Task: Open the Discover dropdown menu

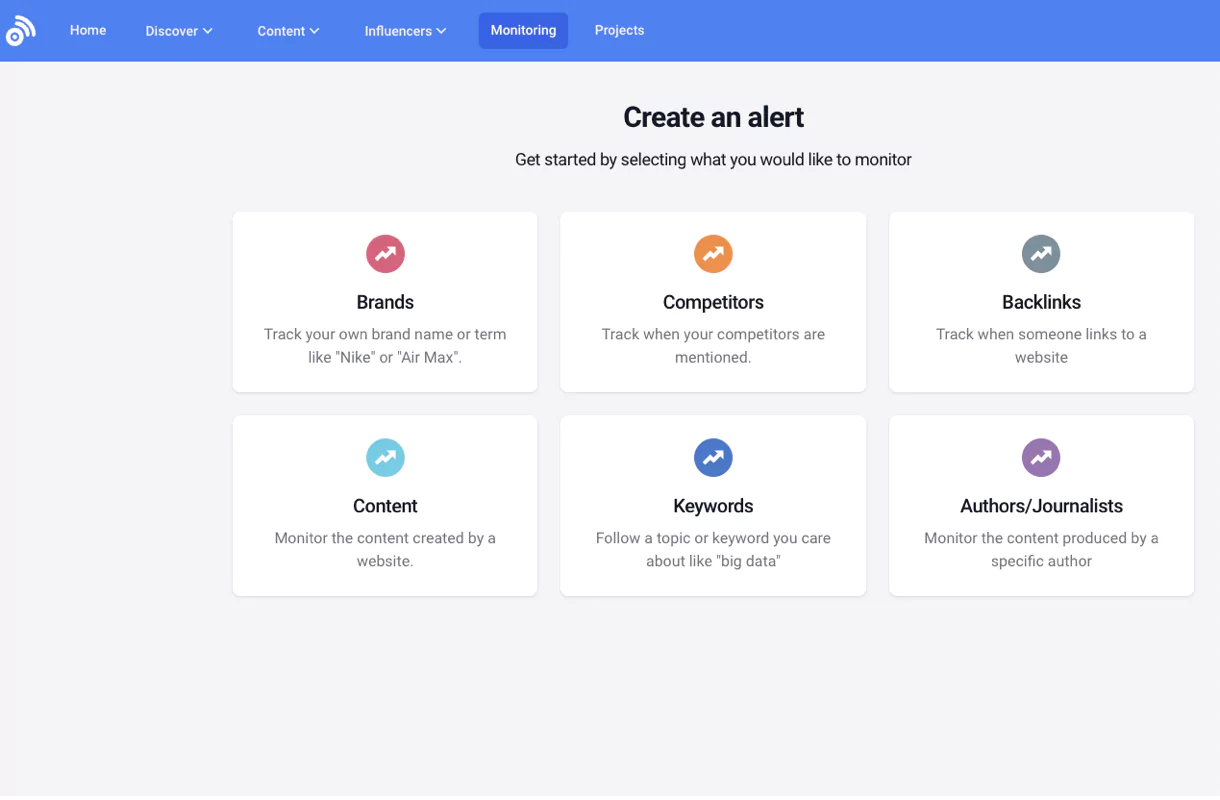Action: [178, 30]
